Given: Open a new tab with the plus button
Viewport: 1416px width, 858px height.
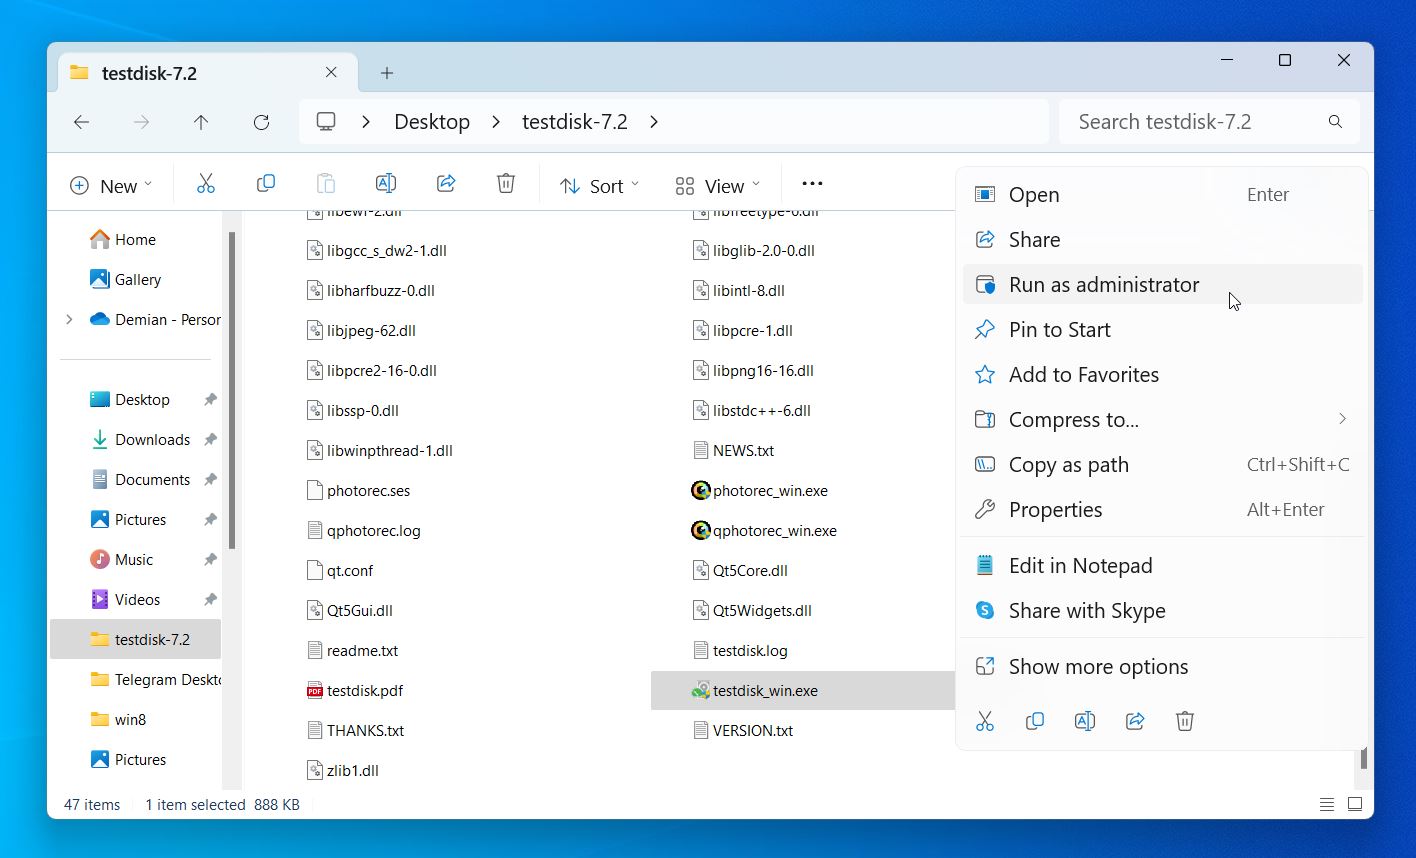Looking at the screenshot, I should [387, 73].
